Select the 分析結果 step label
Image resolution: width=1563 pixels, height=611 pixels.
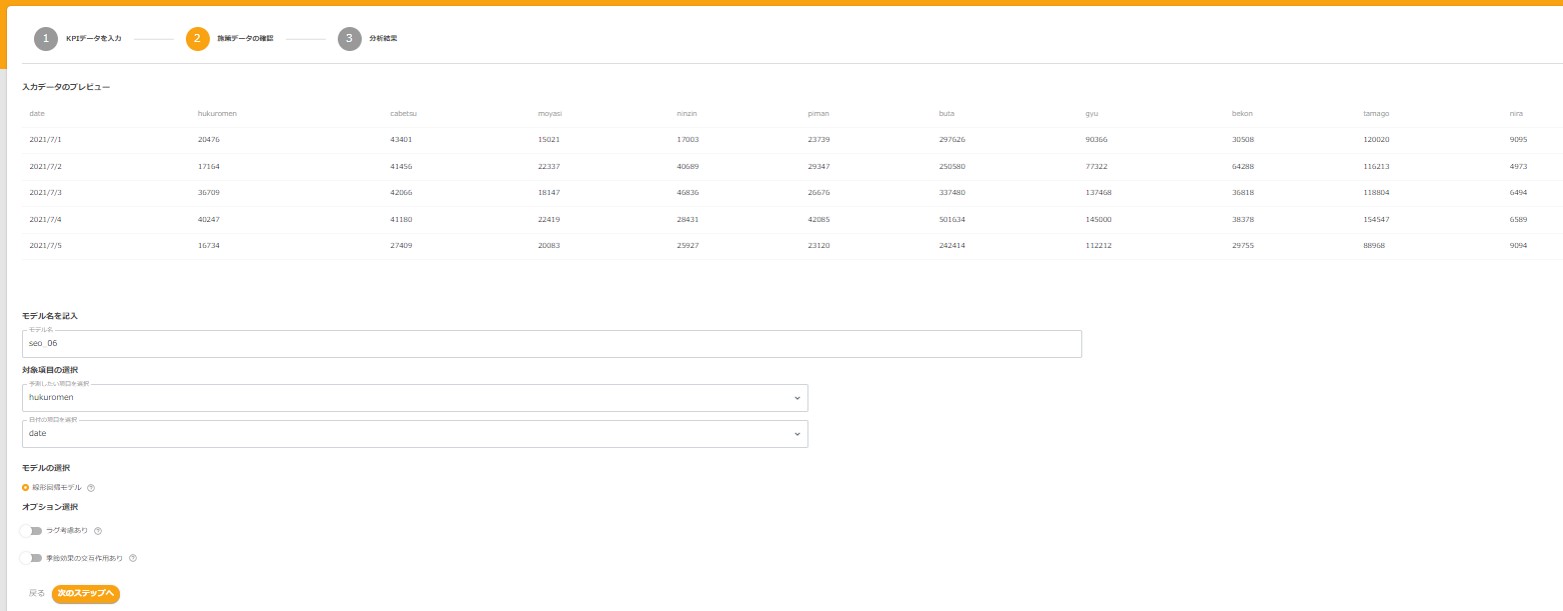tap(383, 39)
